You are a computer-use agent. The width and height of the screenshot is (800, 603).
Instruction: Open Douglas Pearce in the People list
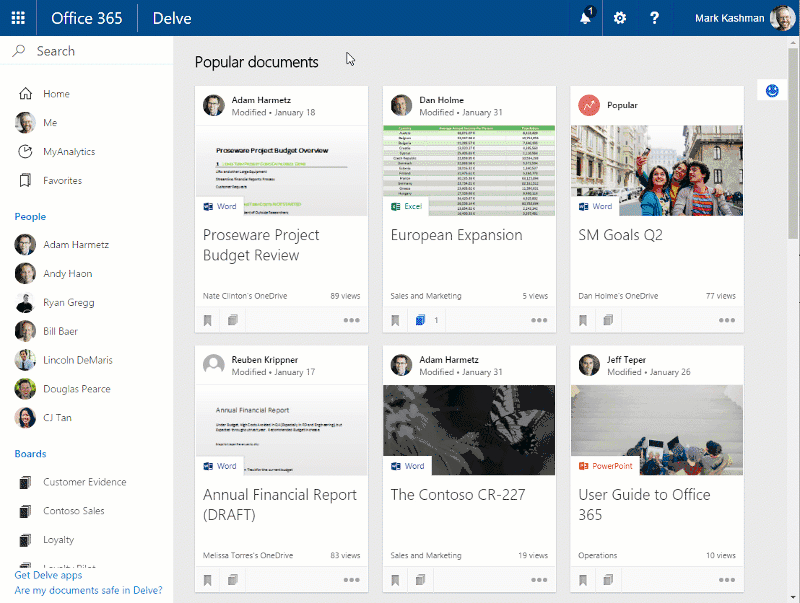coord(77,389)
